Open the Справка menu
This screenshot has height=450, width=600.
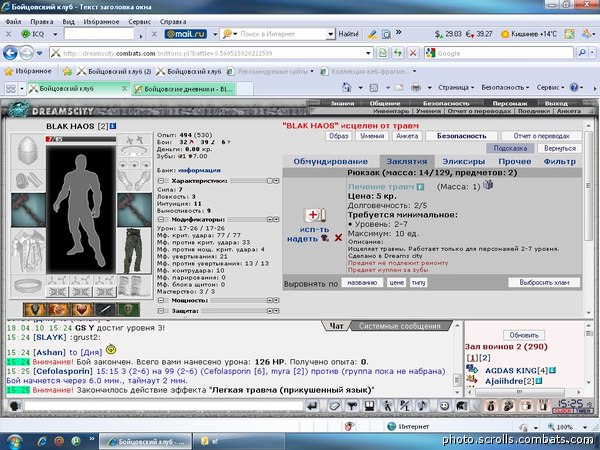point(173,22)
